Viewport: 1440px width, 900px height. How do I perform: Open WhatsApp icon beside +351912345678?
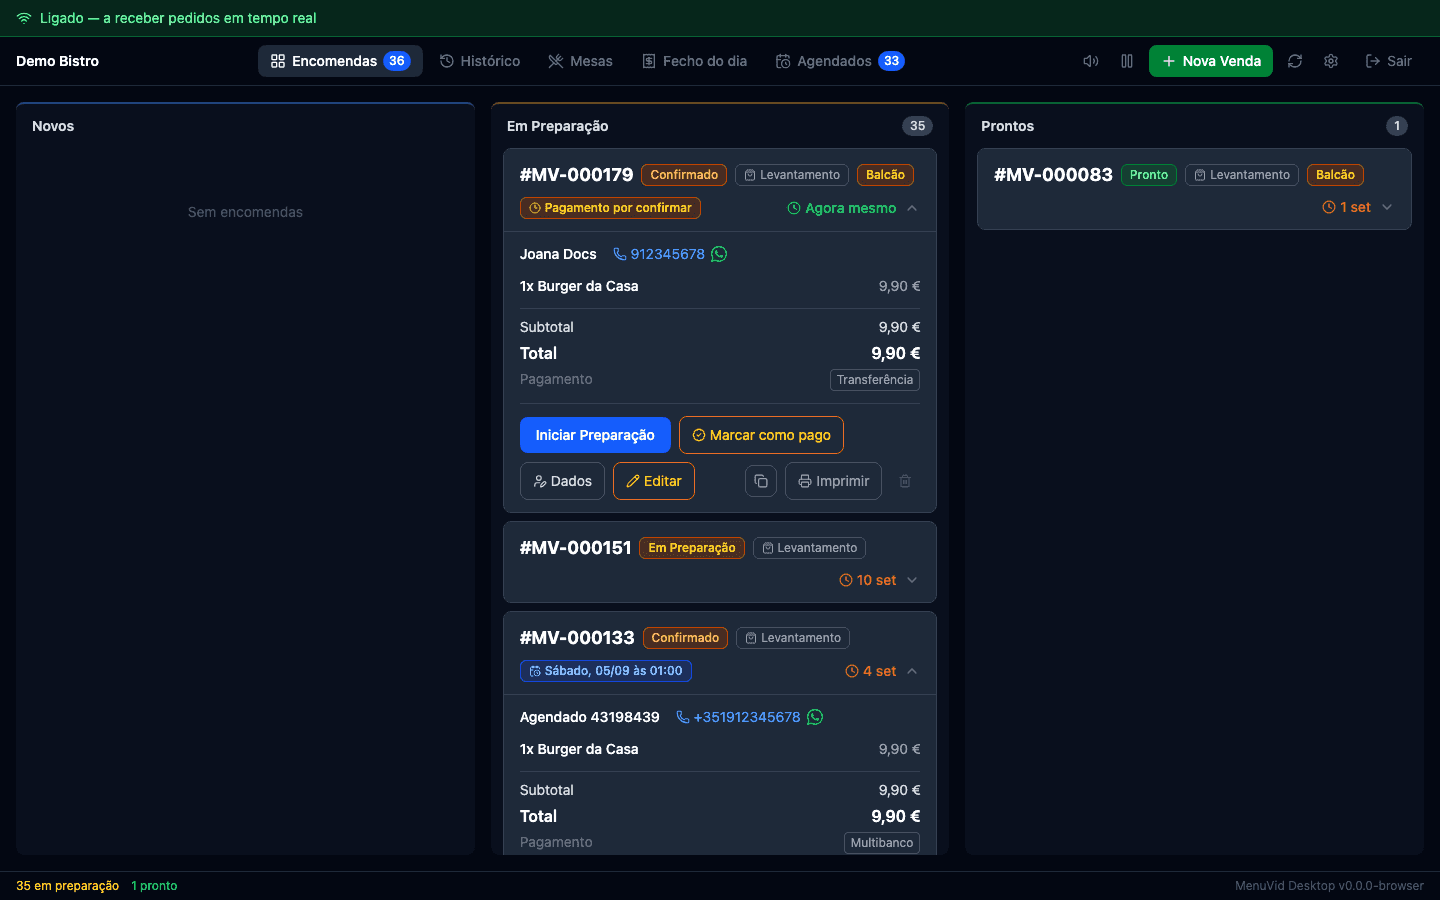tap(815, 717)
